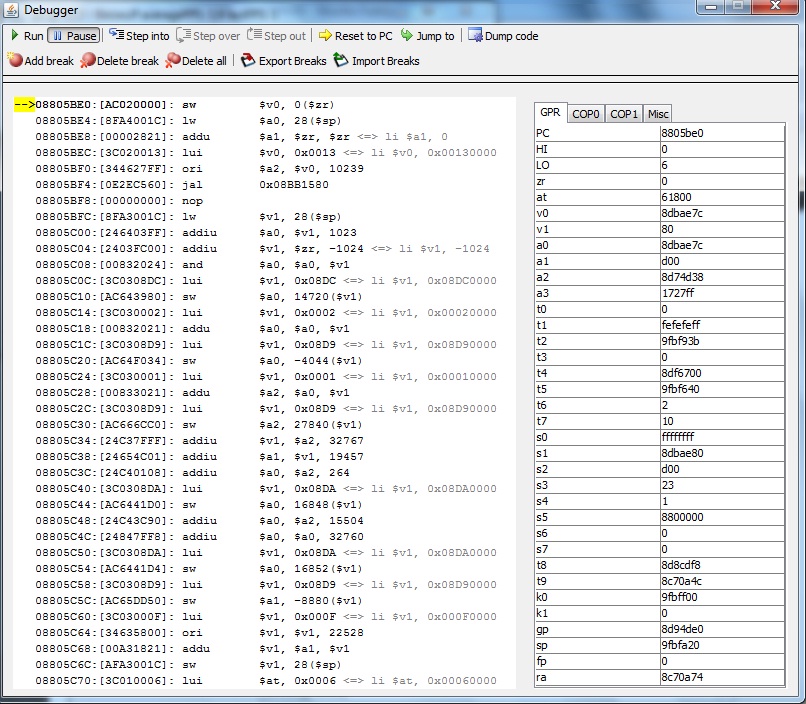
Task: Open the COP0 register tab
Action: [586, 114]
